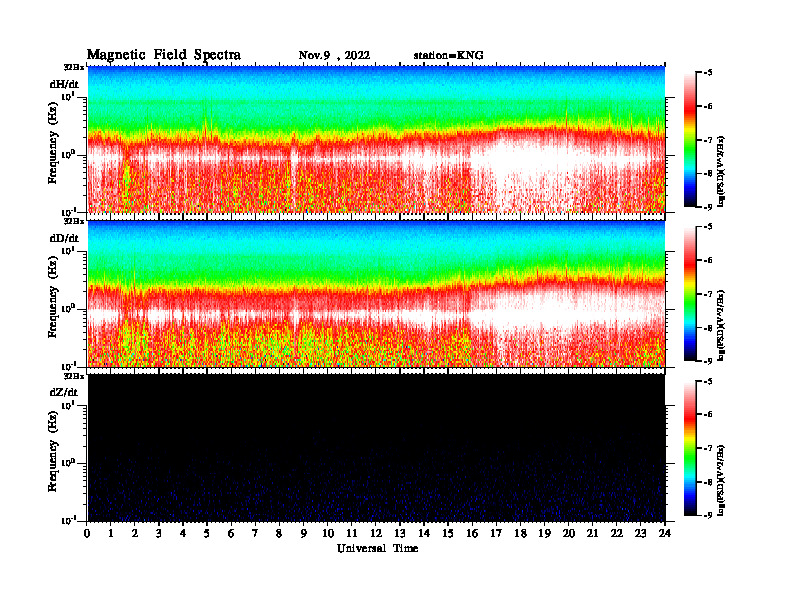Click the 10^1 frequency tick of the dZ/dt panel
This screenshot has width=792, height=612.
tap(68, 405)
